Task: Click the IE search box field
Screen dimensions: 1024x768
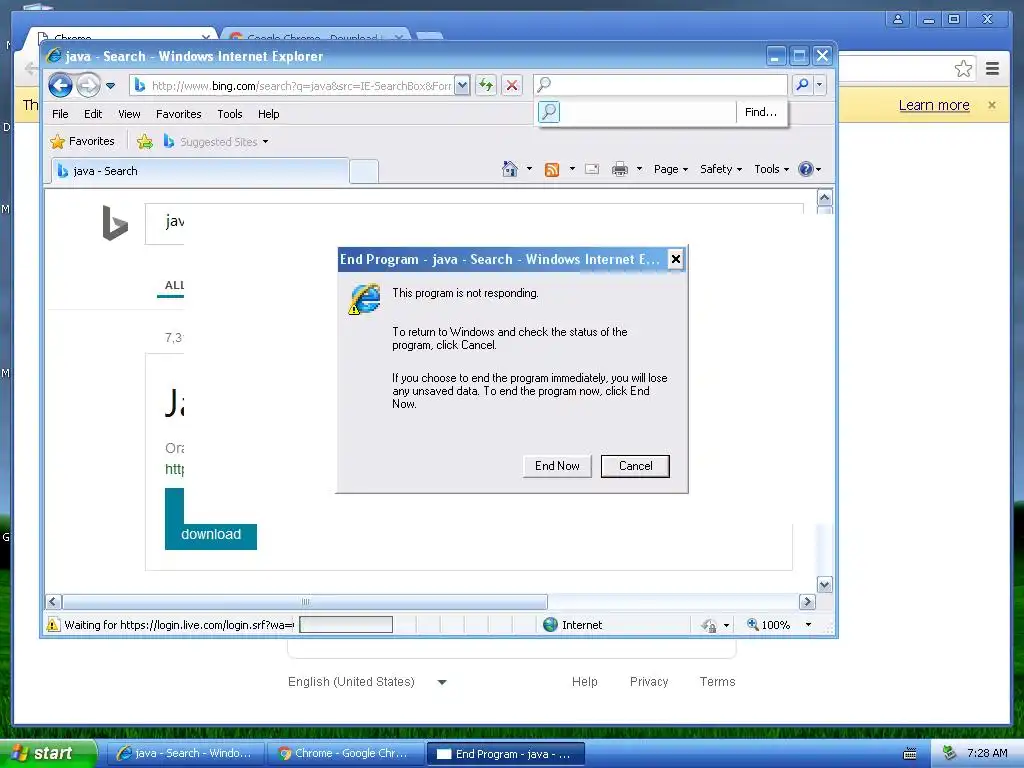Action: pyautogui.click(x=660, y=85)
